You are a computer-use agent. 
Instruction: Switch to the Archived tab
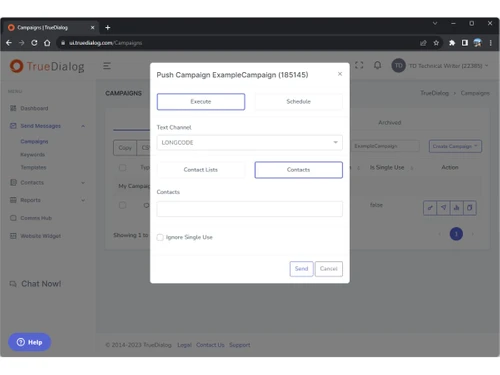click(390, 123)
